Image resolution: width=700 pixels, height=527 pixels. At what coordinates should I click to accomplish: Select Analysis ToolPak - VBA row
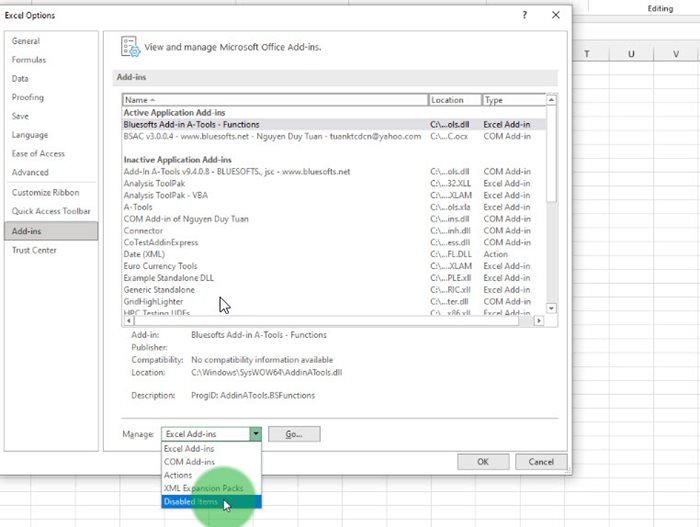point(334,195)
